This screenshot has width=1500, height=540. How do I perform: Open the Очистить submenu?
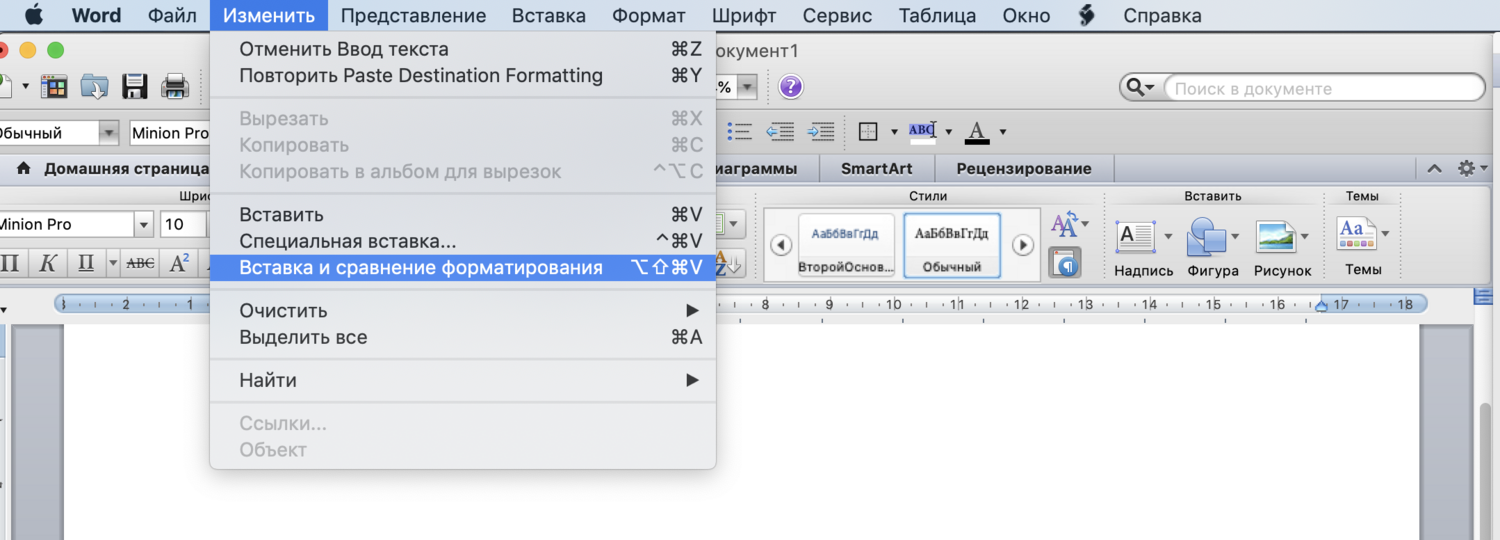point(463,311)
